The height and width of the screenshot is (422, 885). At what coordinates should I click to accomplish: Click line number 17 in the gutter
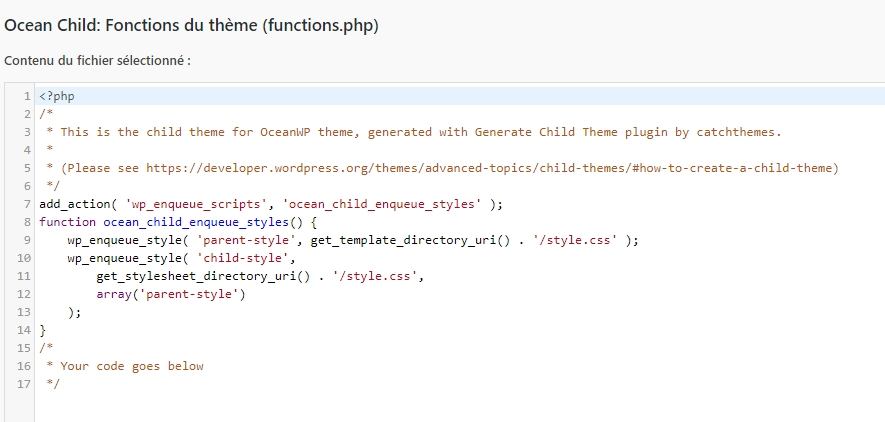tap(24, 384)
